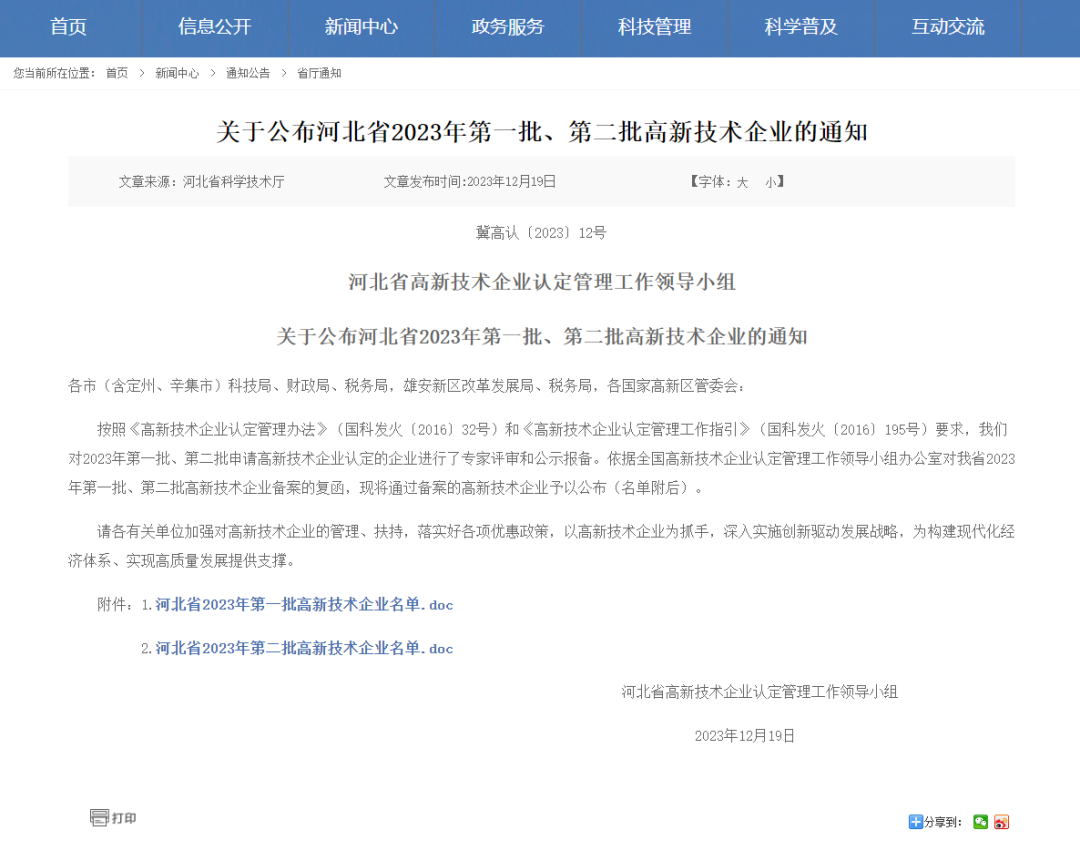
Task: Select 政务服务 in the navigation bar
Action: (x=508, y=27)
